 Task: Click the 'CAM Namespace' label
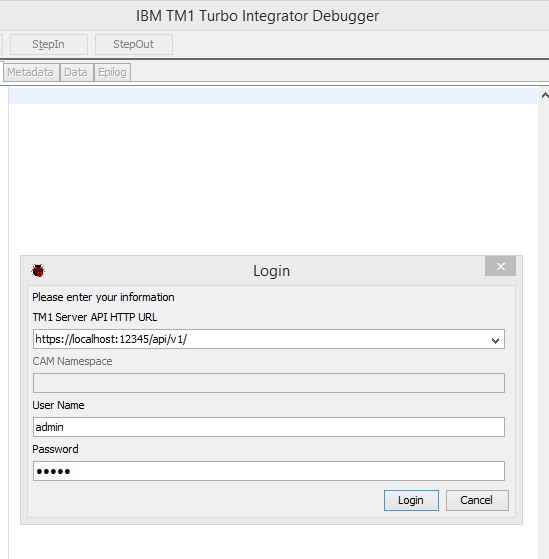[72, 361]
